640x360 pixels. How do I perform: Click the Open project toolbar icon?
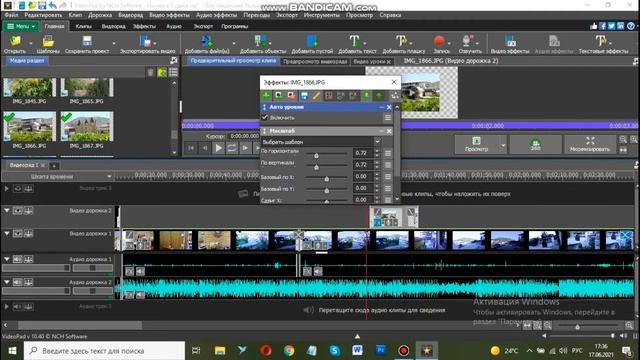[x=15, y=42]
